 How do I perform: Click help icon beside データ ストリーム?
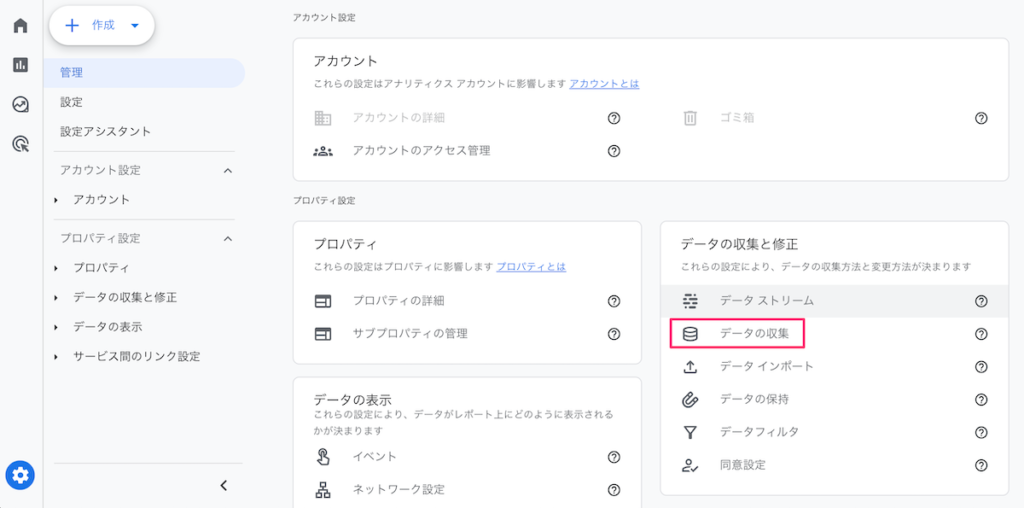point(981,301)
